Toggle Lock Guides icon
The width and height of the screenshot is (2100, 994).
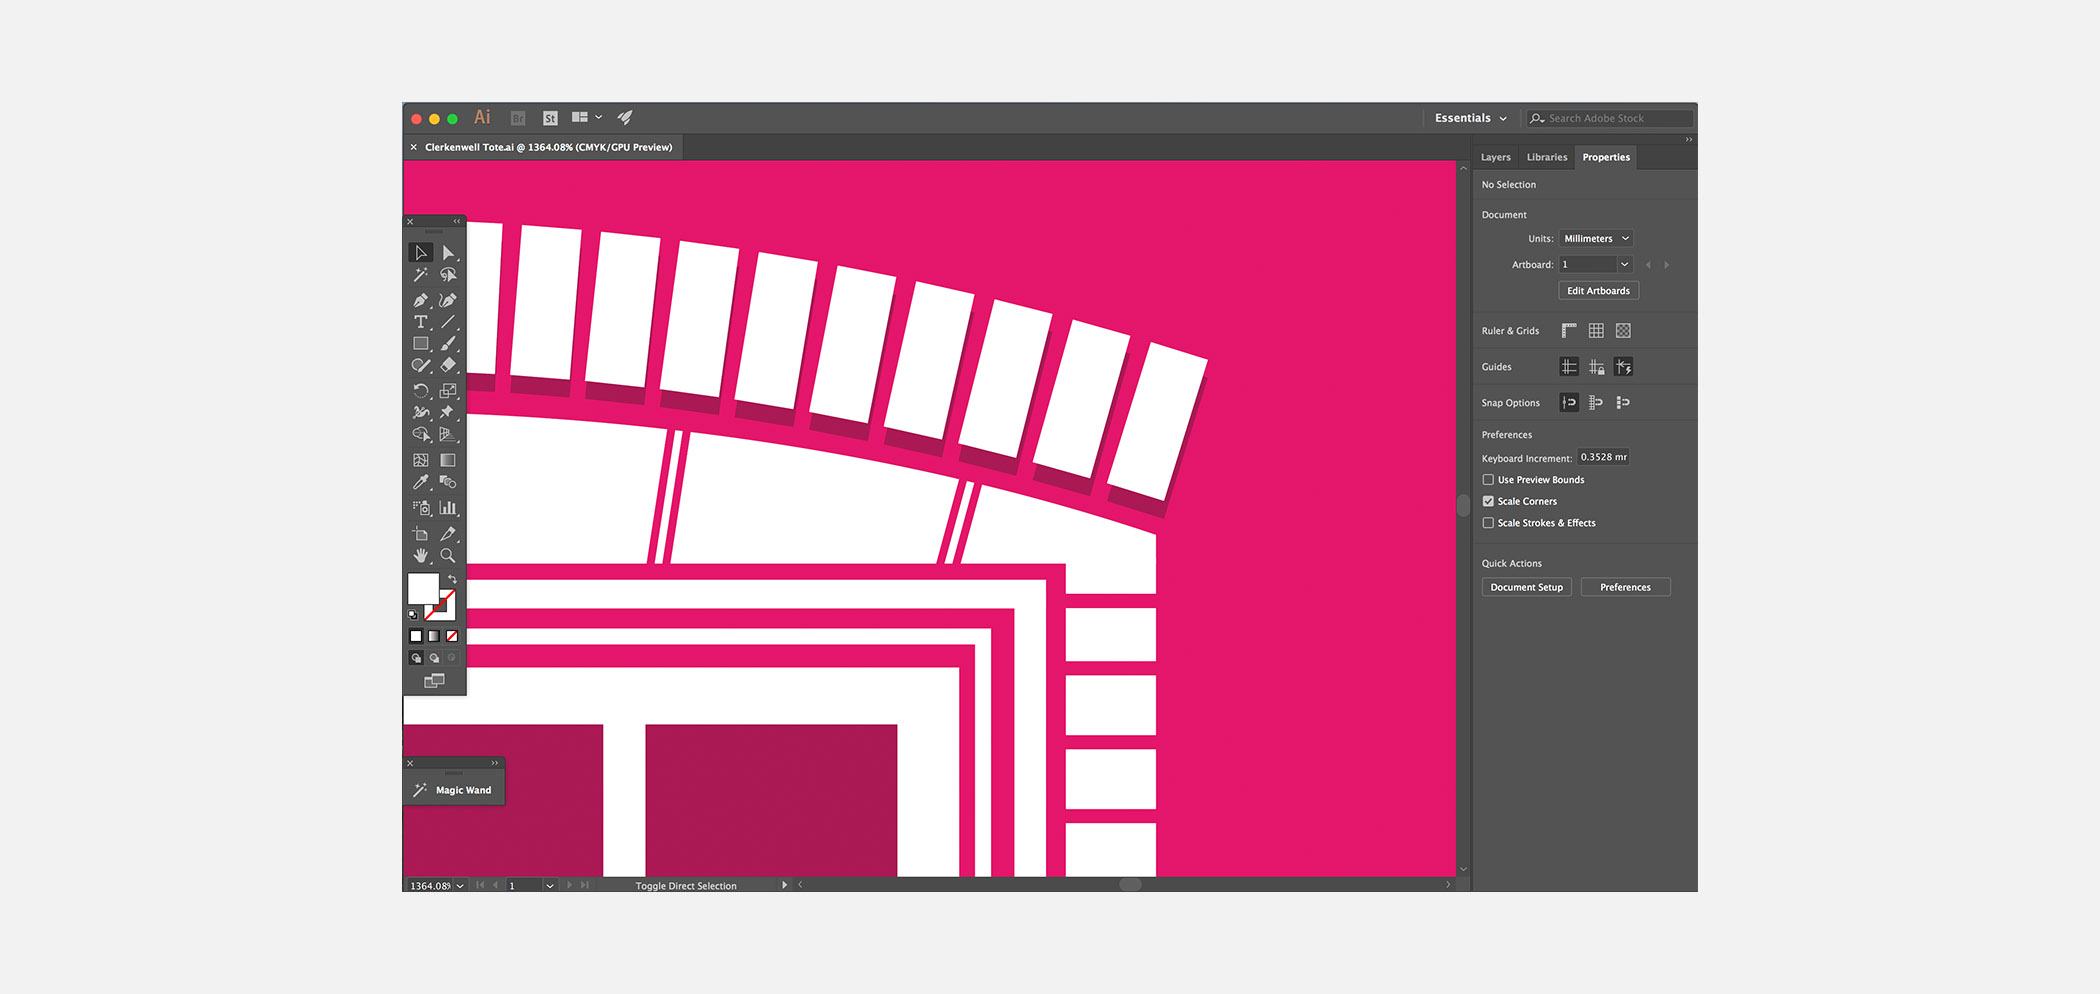coord(1596,367)
